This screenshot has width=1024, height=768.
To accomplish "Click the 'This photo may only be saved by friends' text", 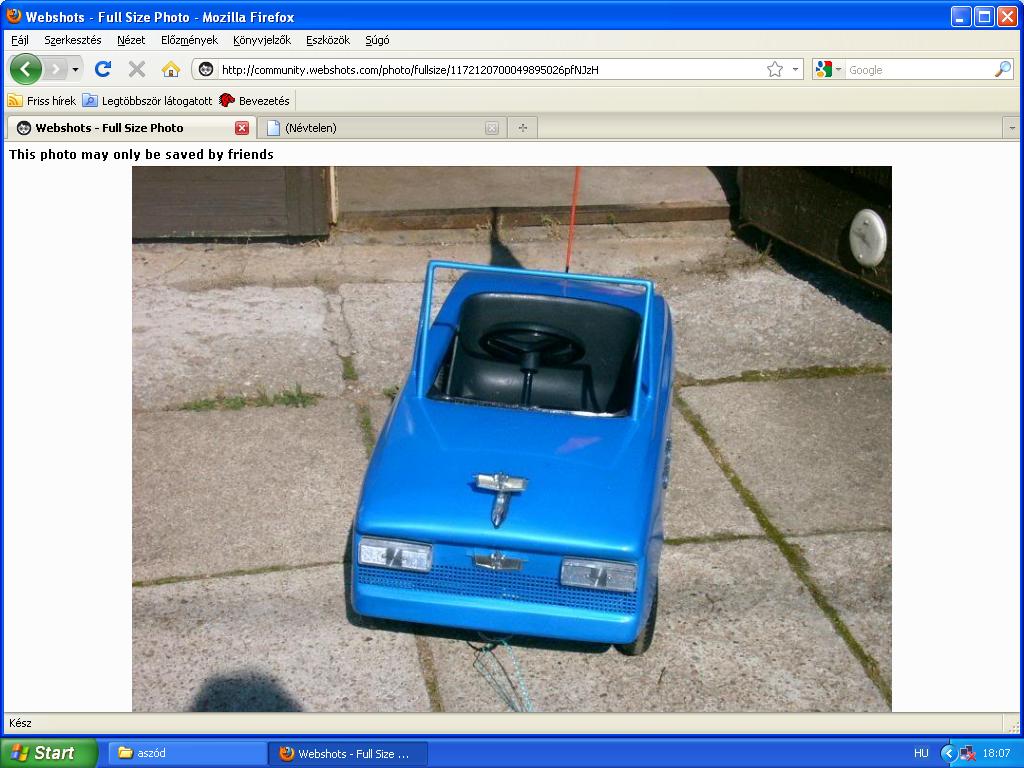I will pyautogui.click(x=141, y=154).
